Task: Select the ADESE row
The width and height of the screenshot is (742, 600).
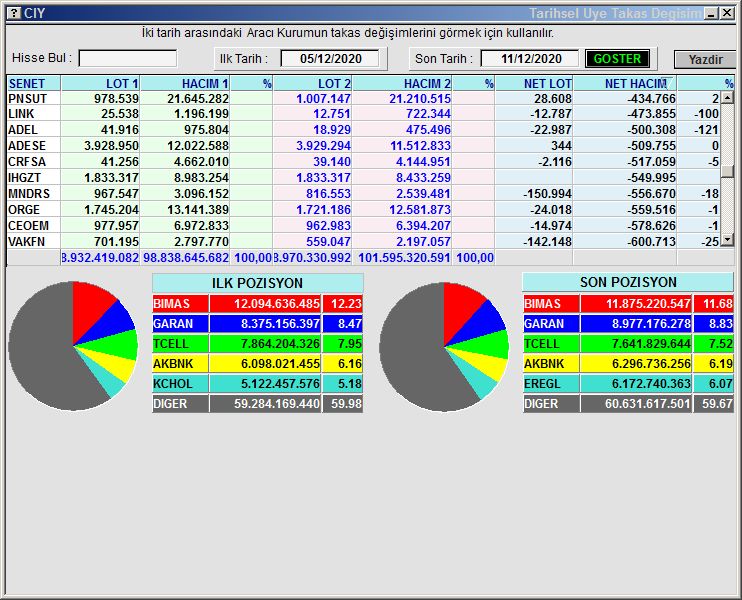Action: click(364, 146)
